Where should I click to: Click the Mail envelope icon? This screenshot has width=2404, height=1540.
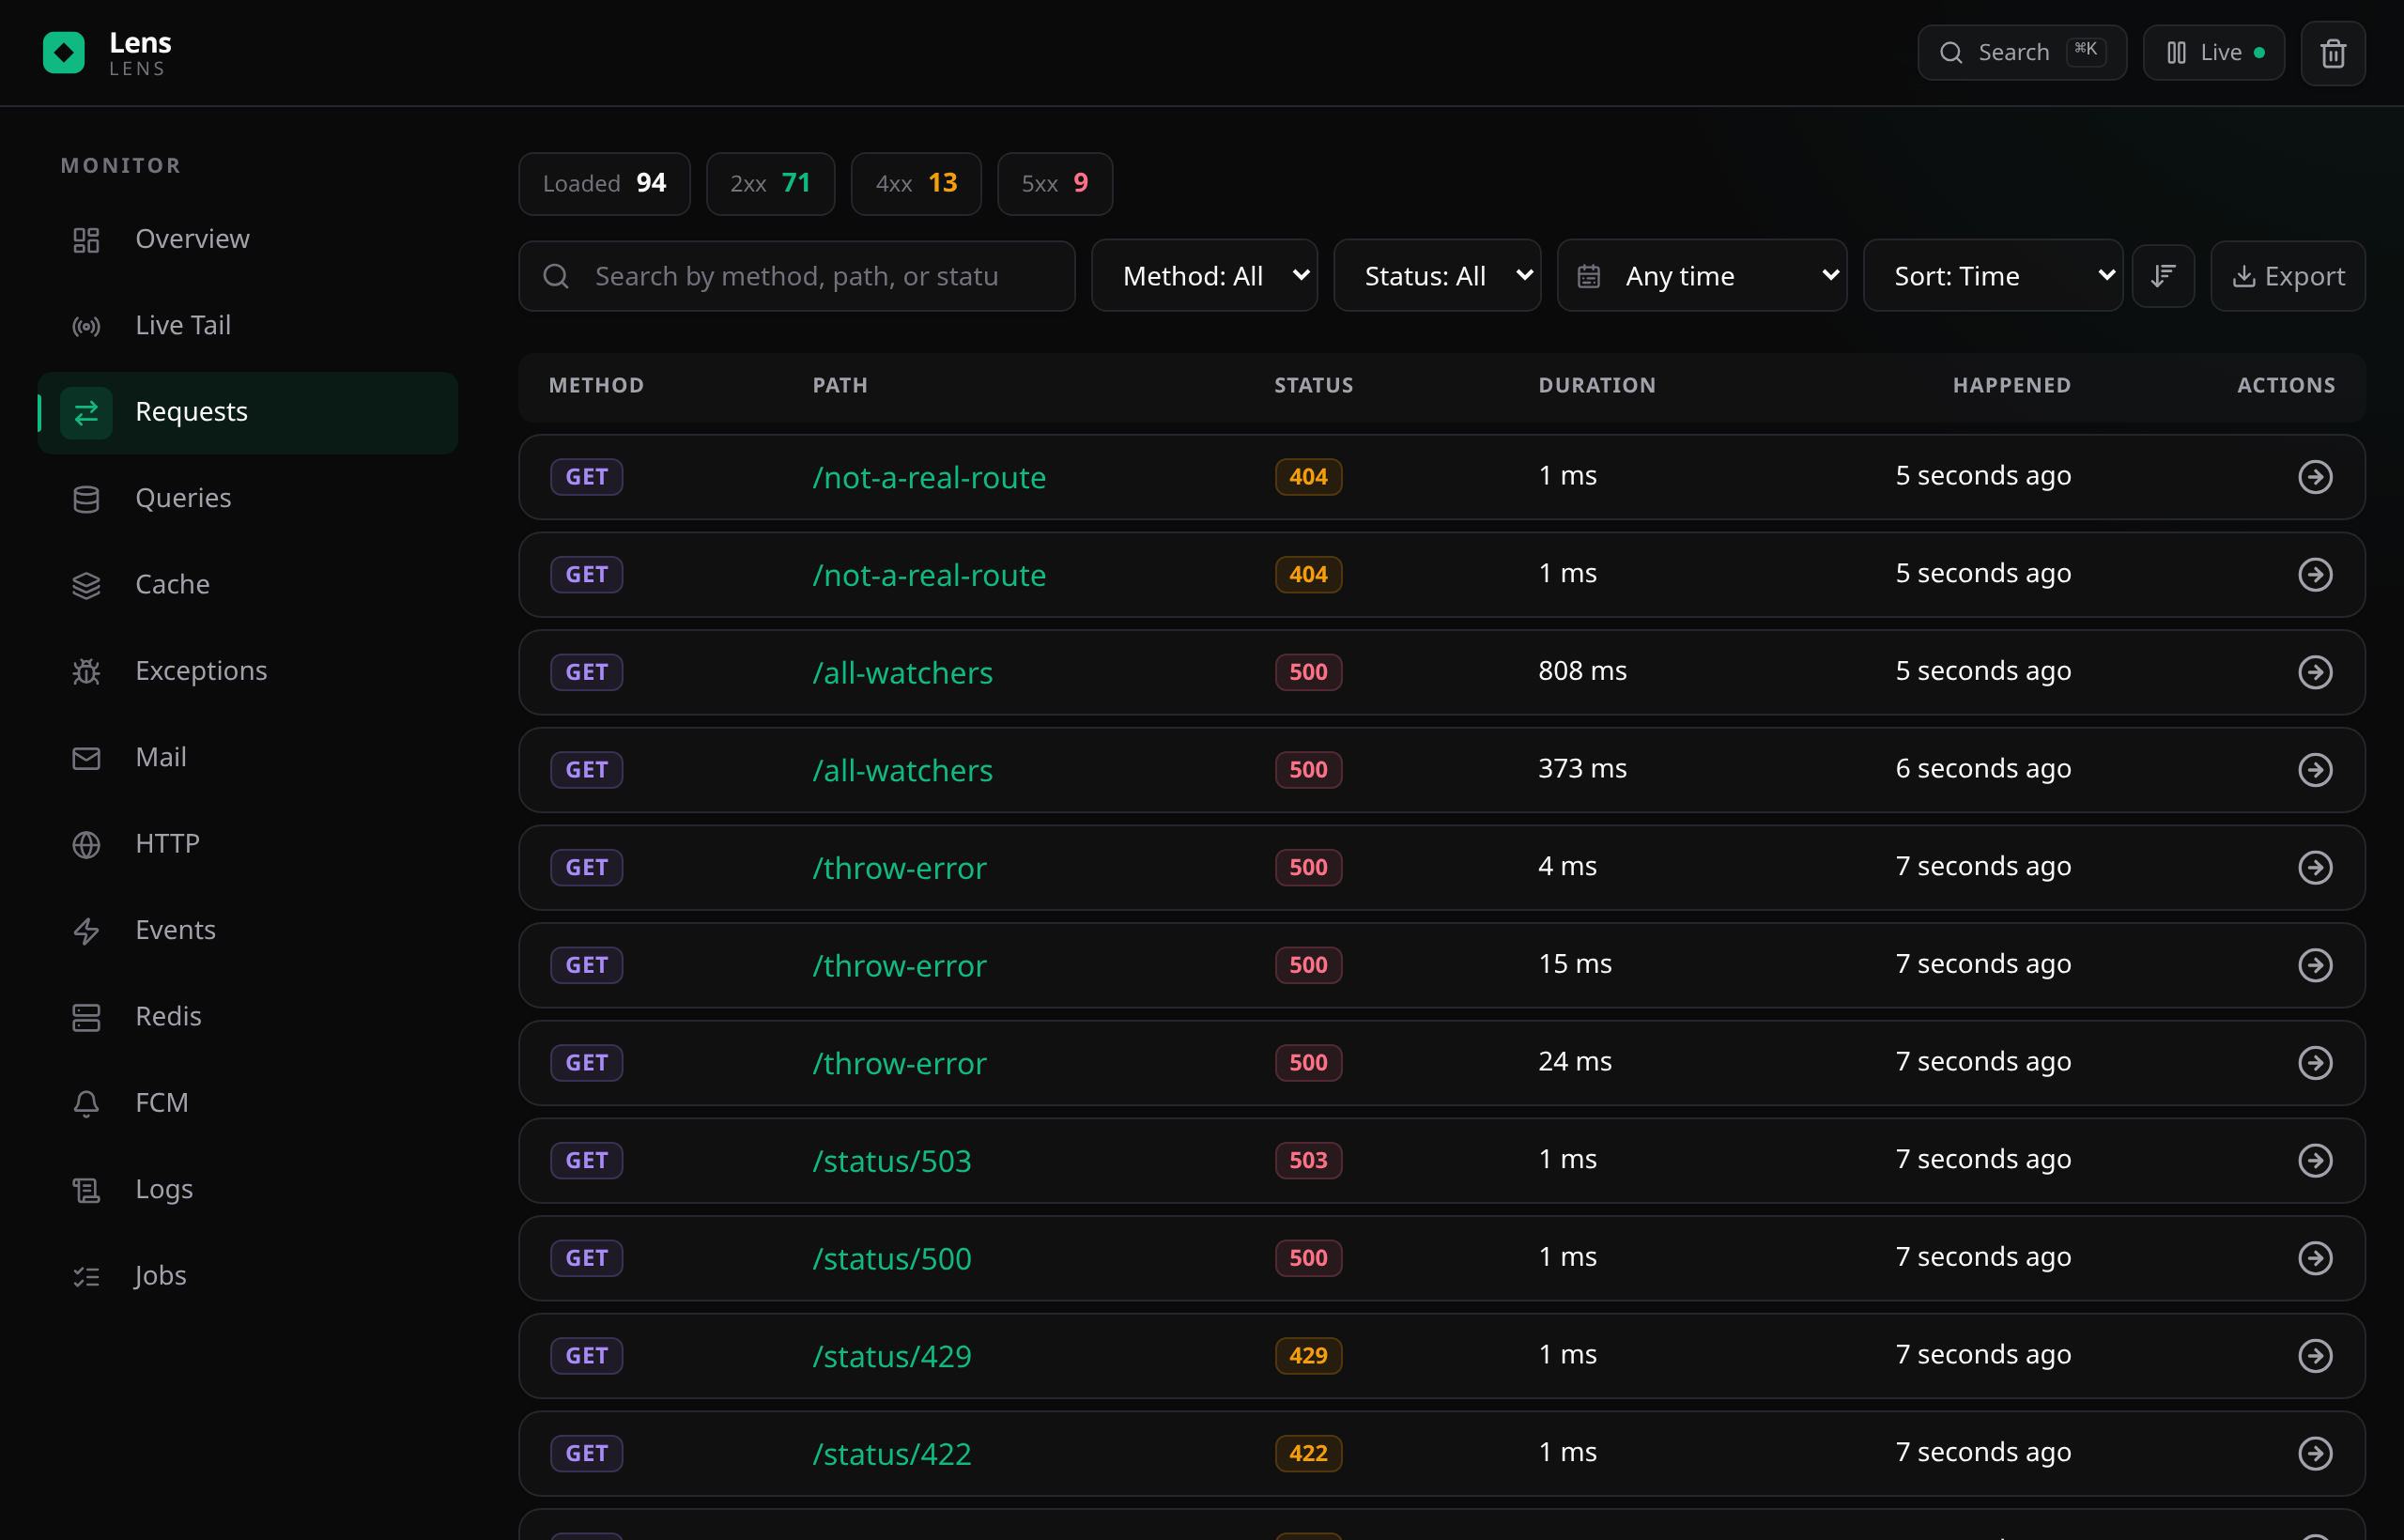pyautogui.click(x=86, y=758)
